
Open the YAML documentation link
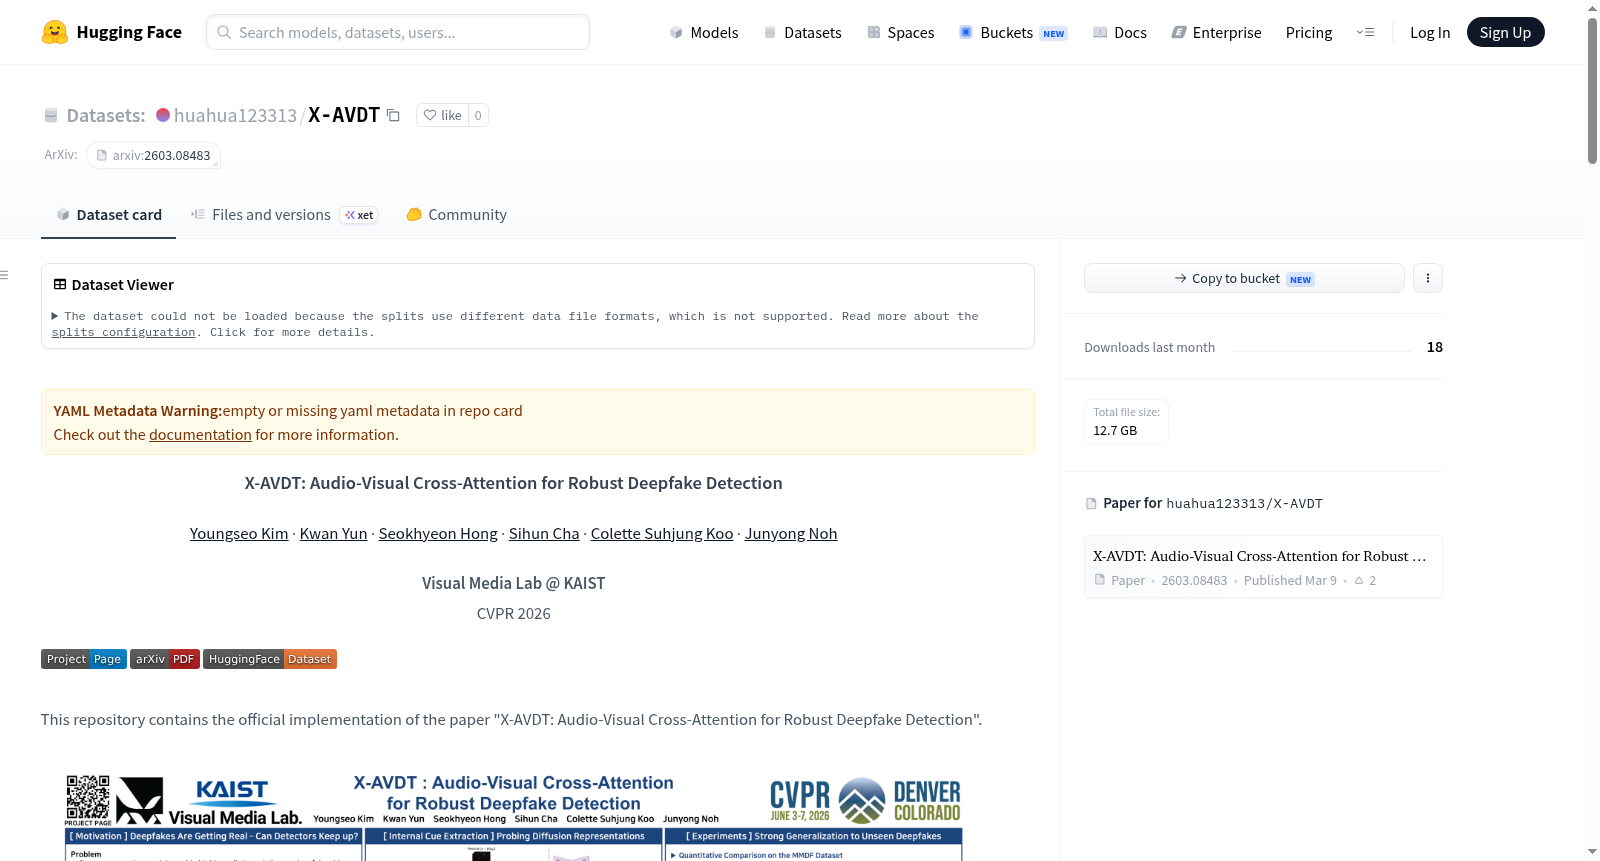pyautogui.click(x=200, y=435)
